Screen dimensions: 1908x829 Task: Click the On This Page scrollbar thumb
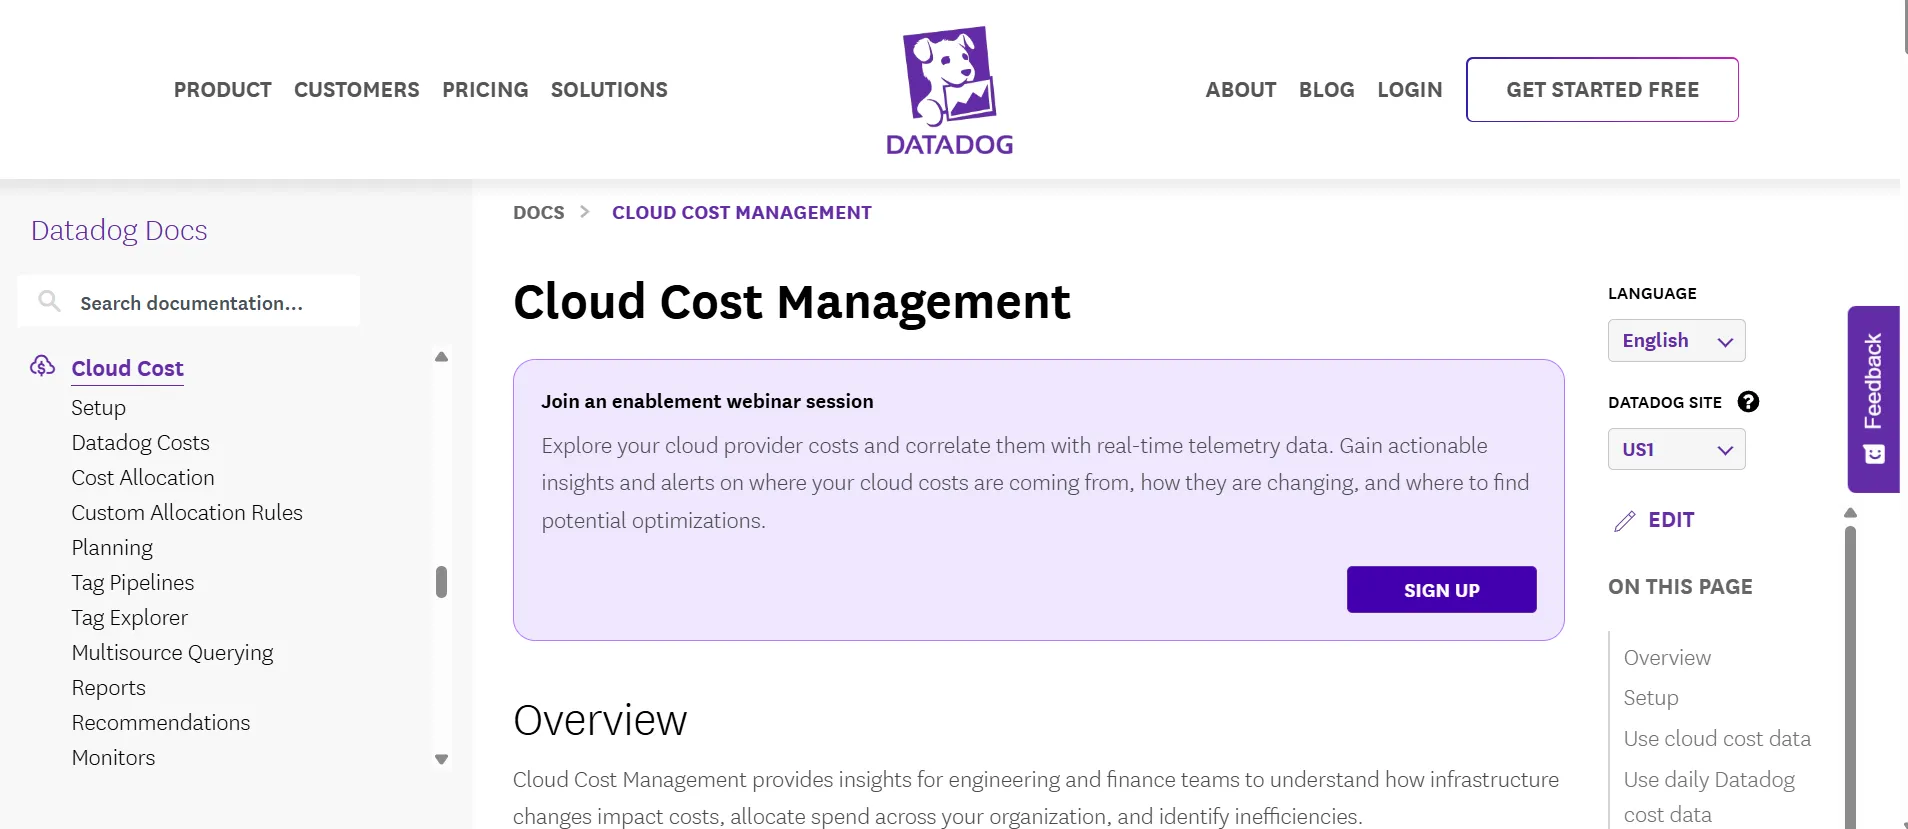[1850, 677]
